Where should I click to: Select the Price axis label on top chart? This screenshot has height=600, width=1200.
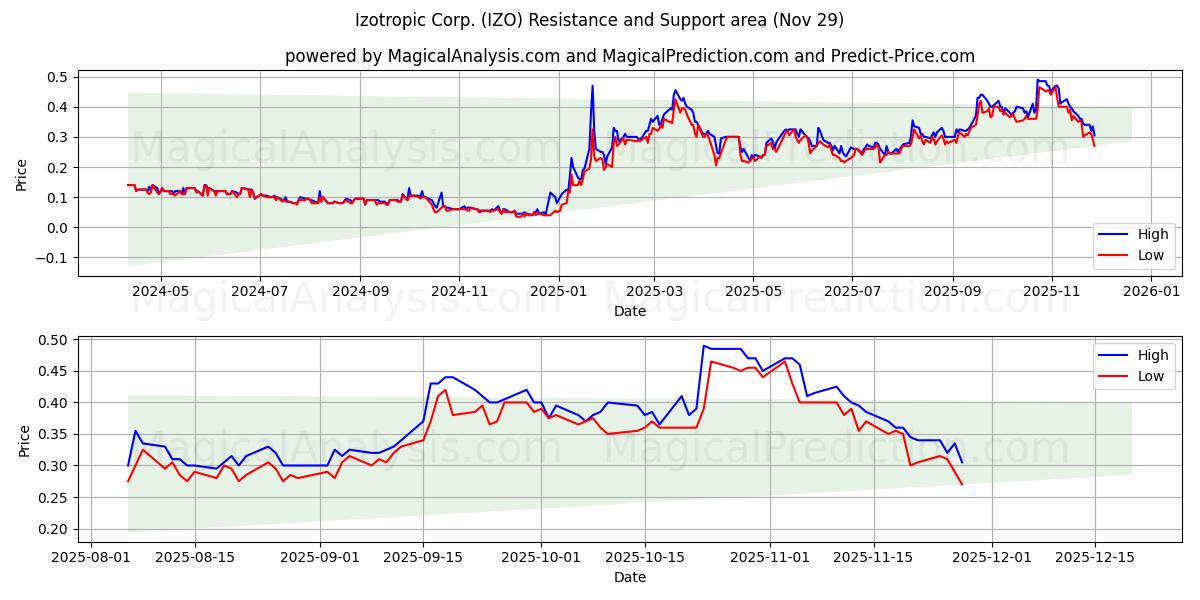tap(22, 171)
